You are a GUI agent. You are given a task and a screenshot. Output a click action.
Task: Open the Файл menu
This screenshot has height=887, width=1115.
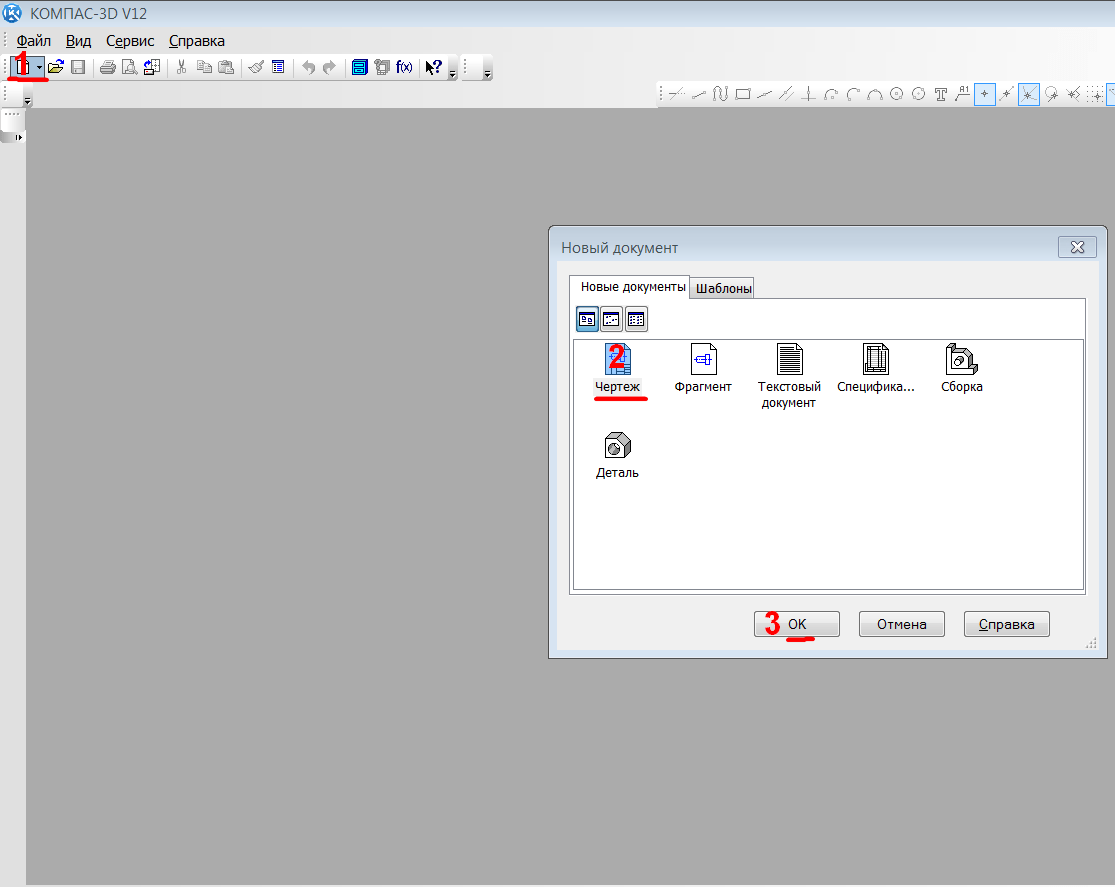pos(34,41)
